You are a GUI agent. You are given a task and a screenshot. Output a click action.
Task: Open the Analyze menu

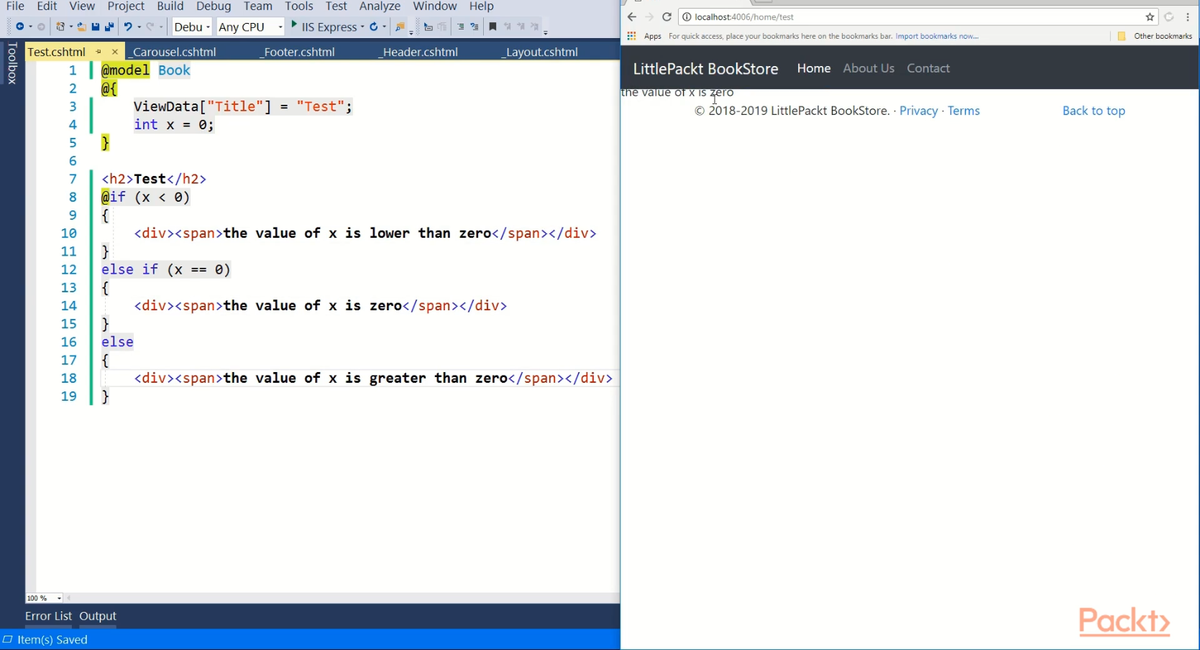click(380, 6)
